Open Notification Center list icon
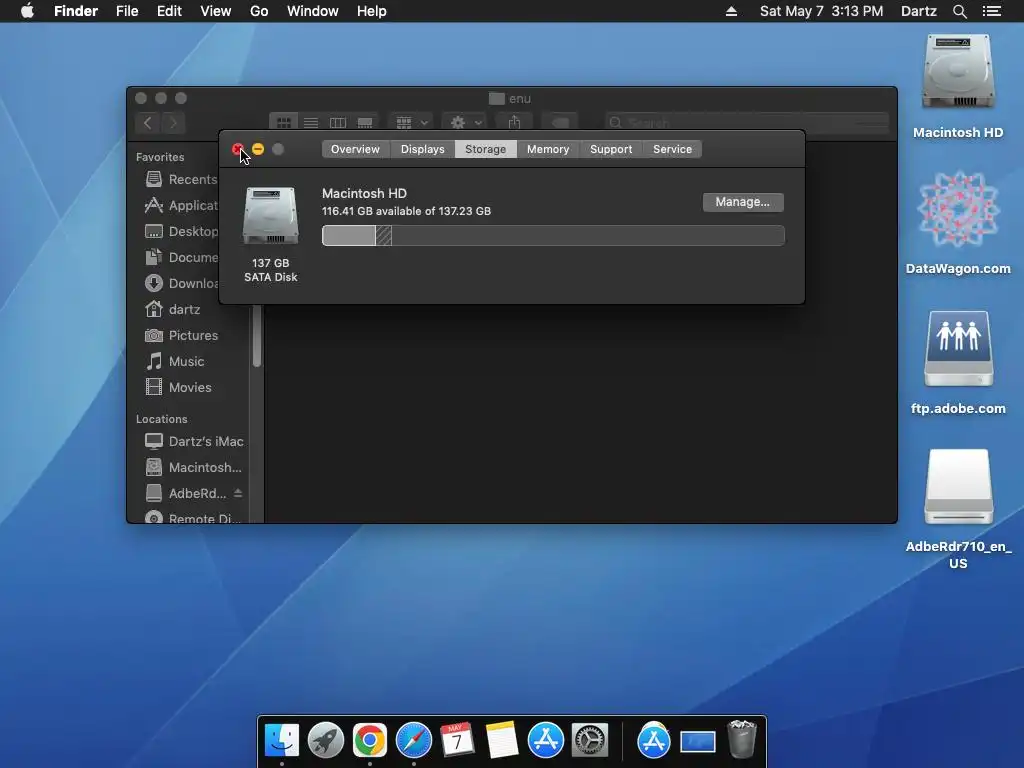 (991, 11)
